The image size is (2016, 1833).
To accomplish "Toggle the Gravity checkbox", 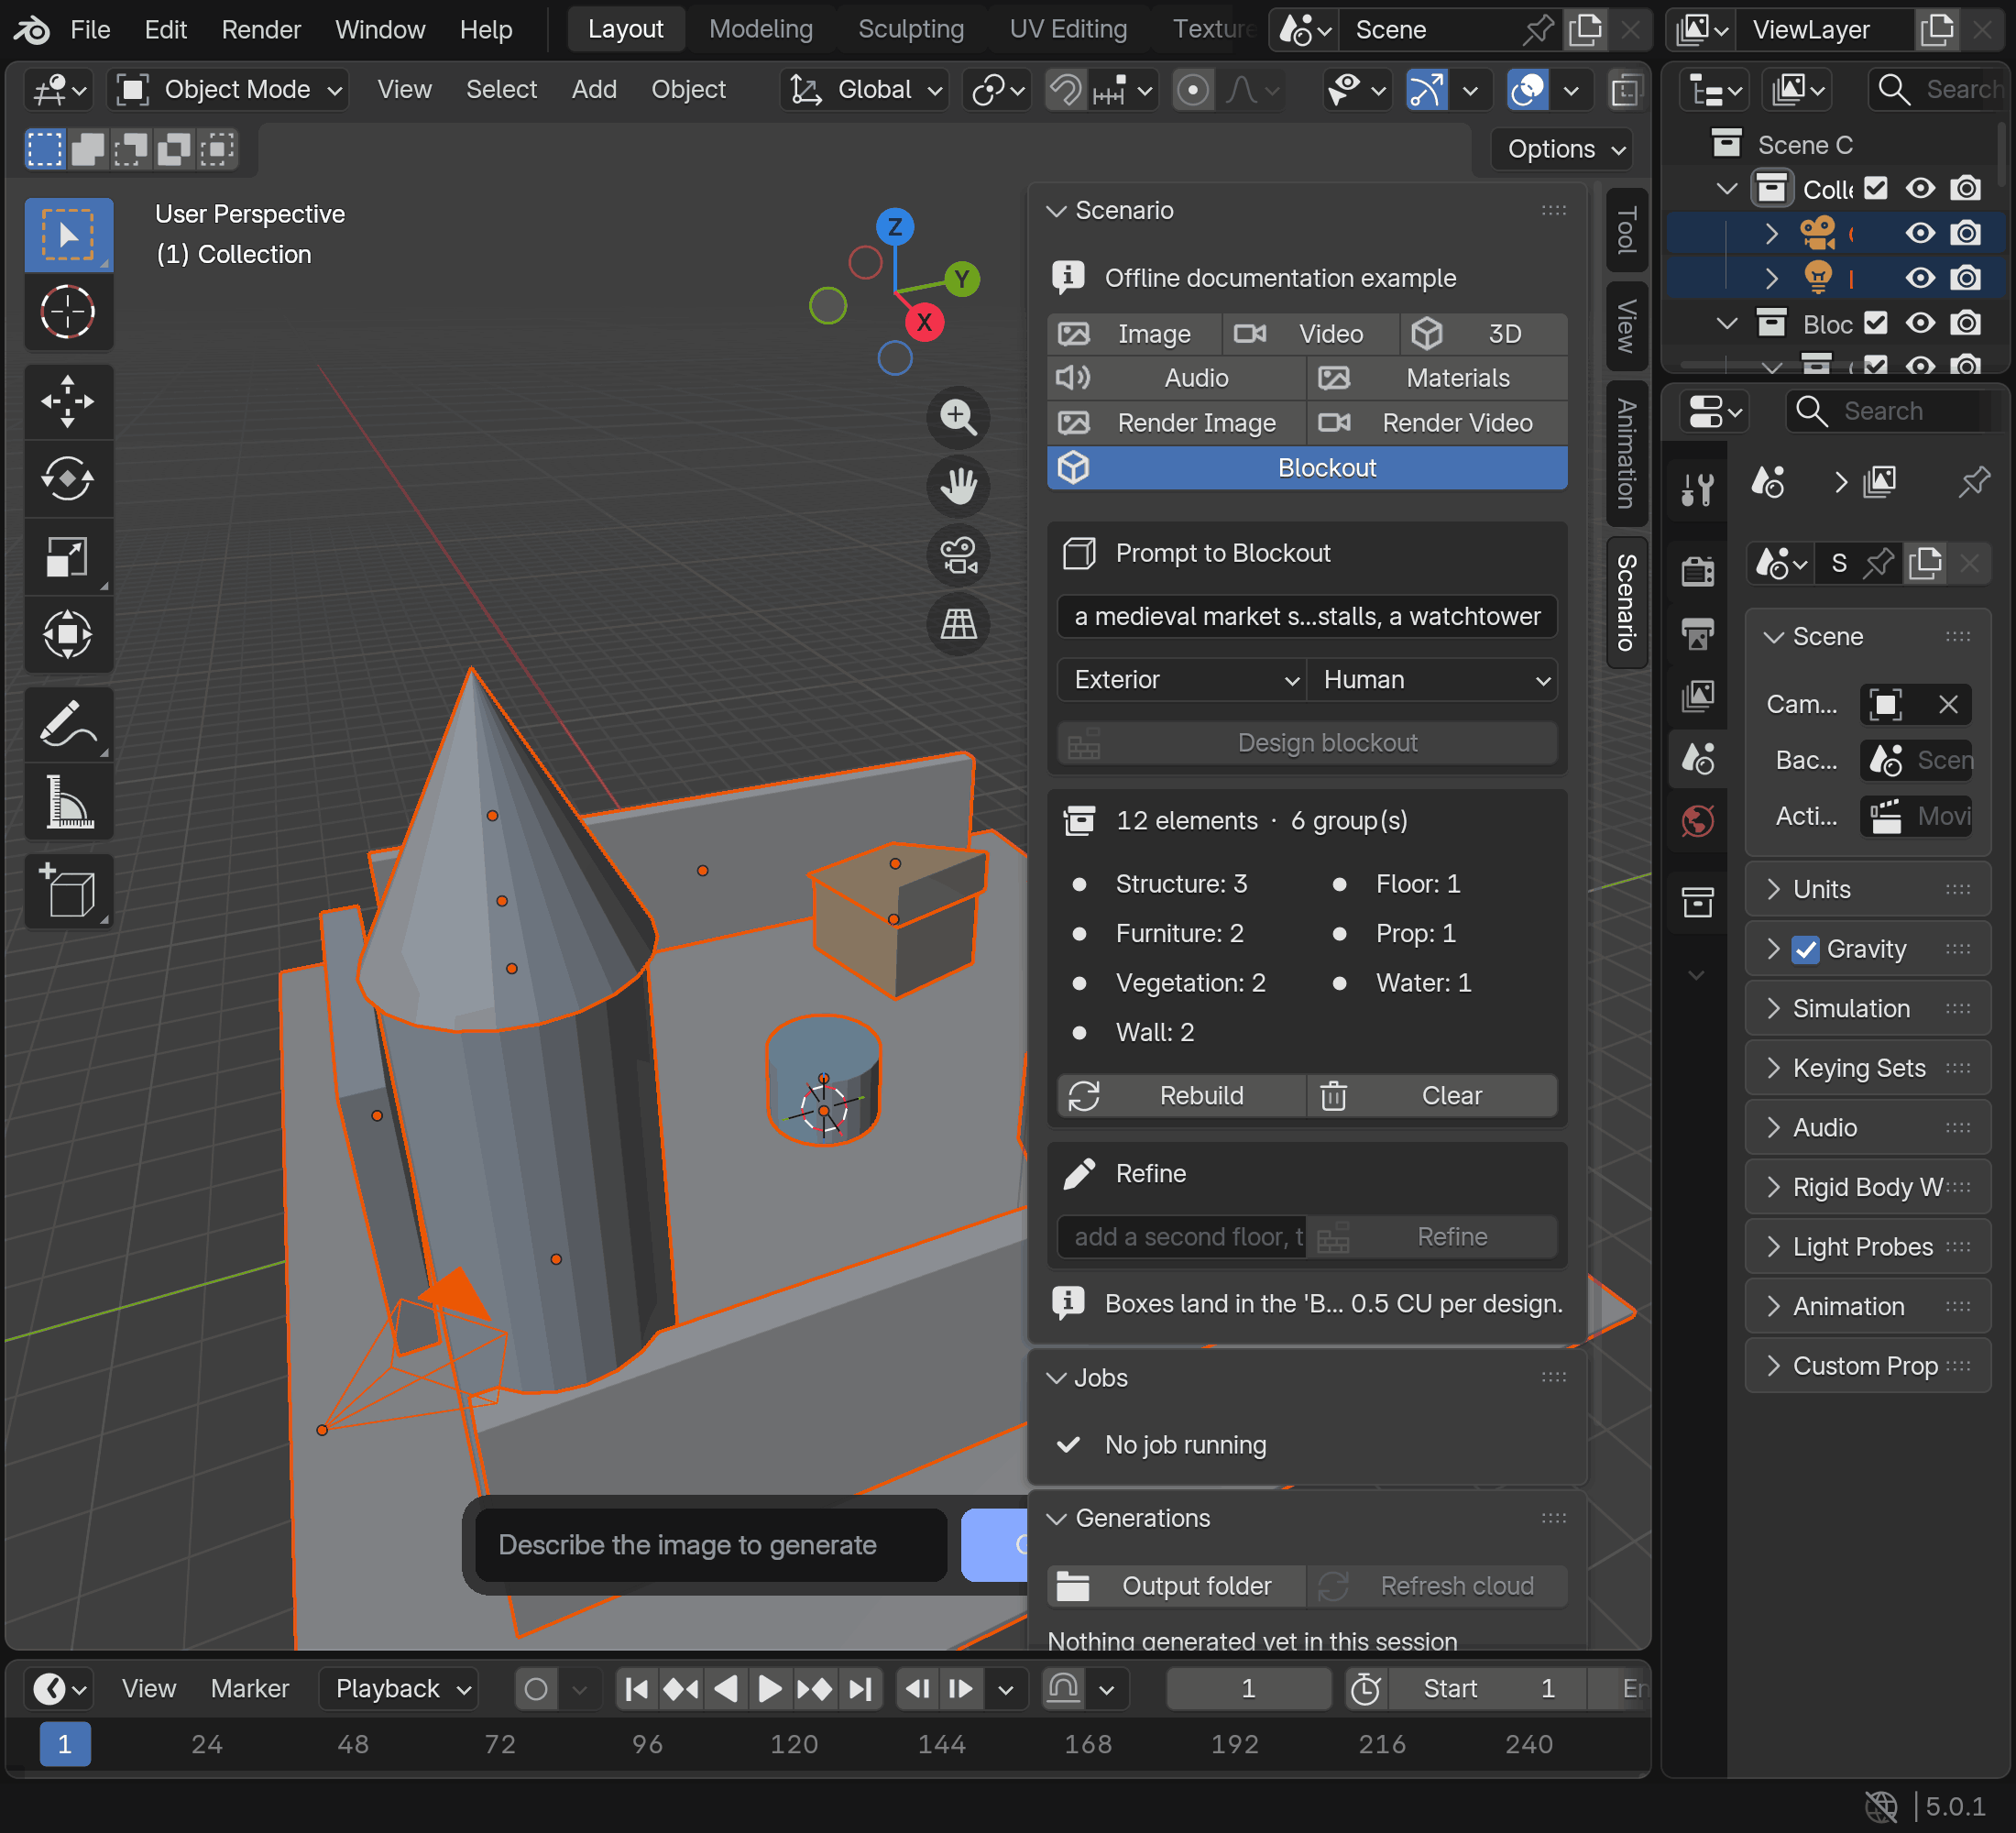I will coord(1805,949).
